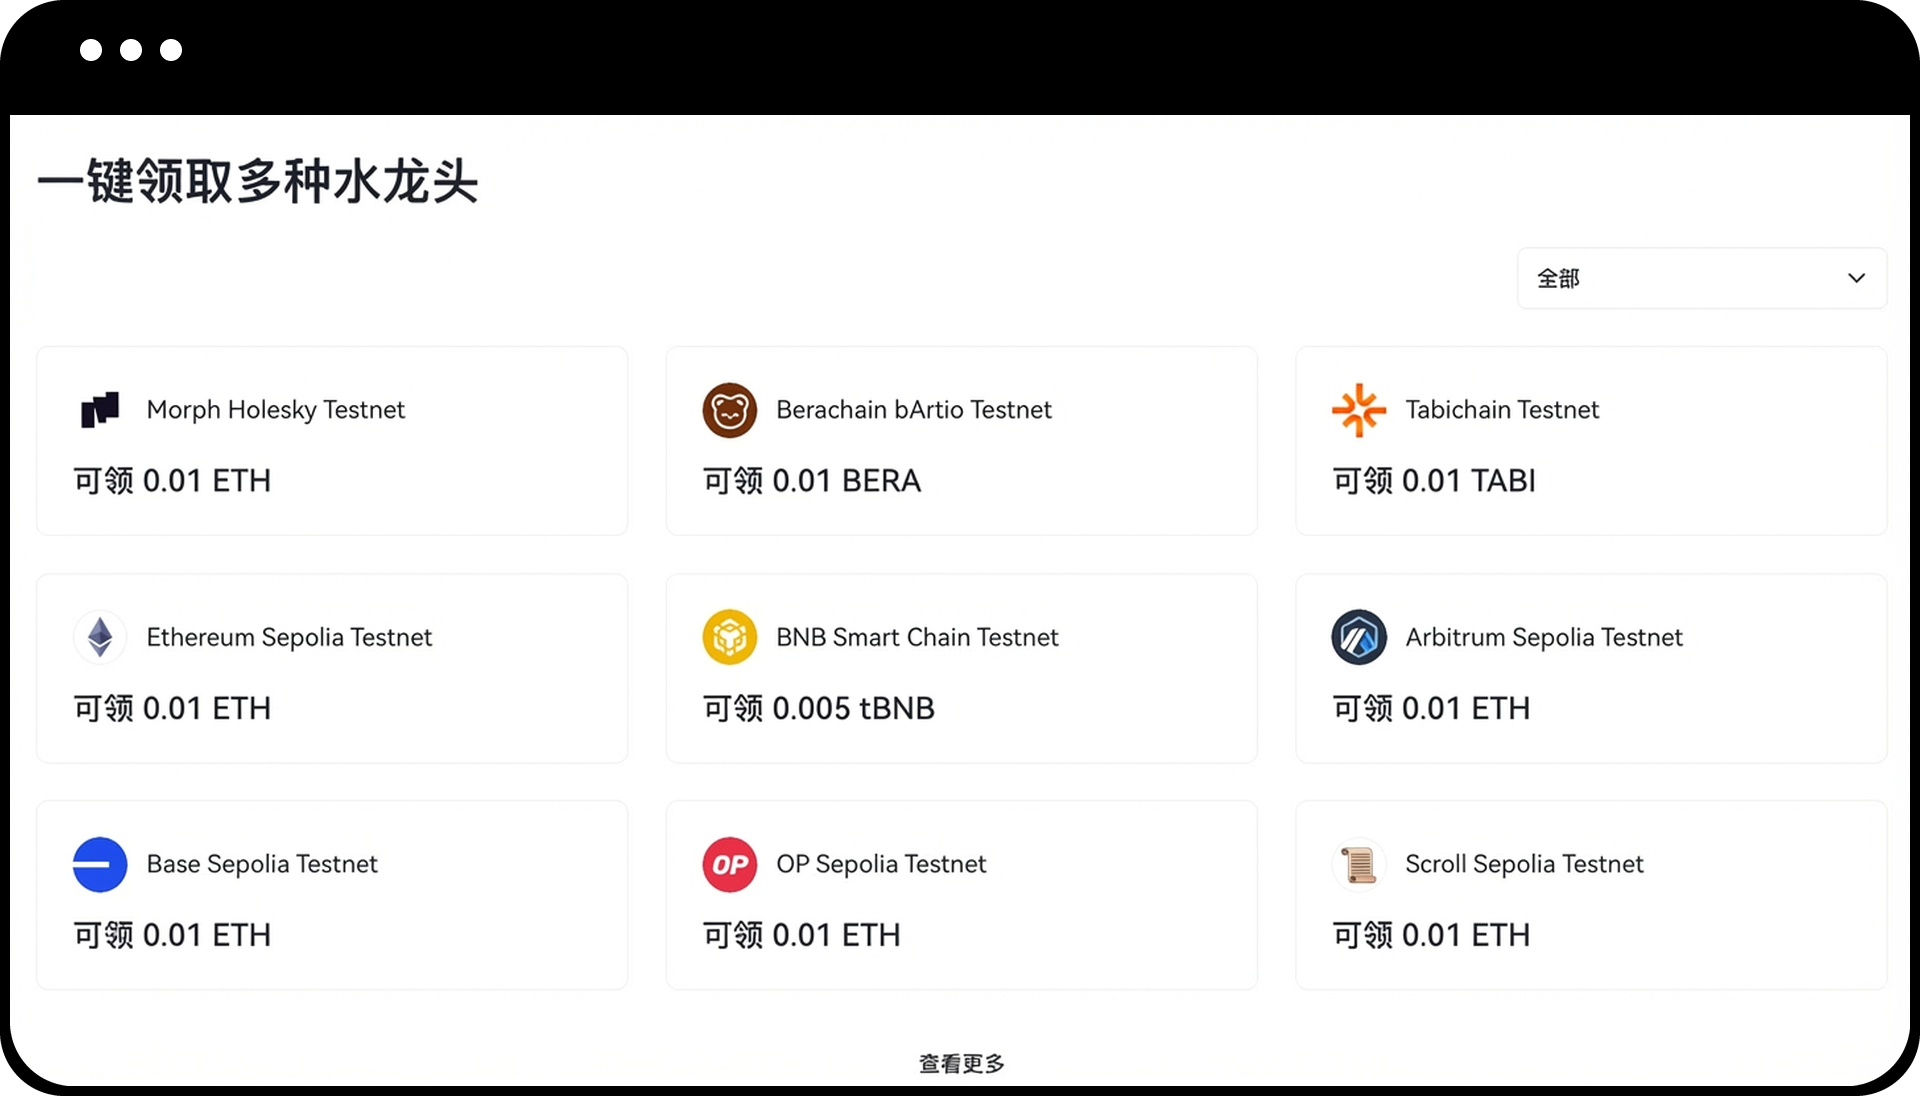Click the orange Tabichain logo icon

1358,410
